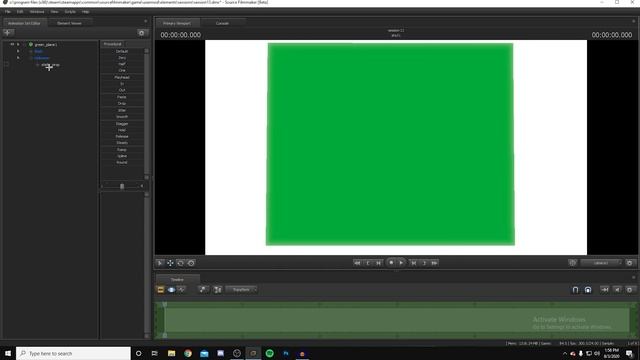Open Spotify from the taskbar
The width and height of the screenshot is (640, 360).
coord(269,353)
